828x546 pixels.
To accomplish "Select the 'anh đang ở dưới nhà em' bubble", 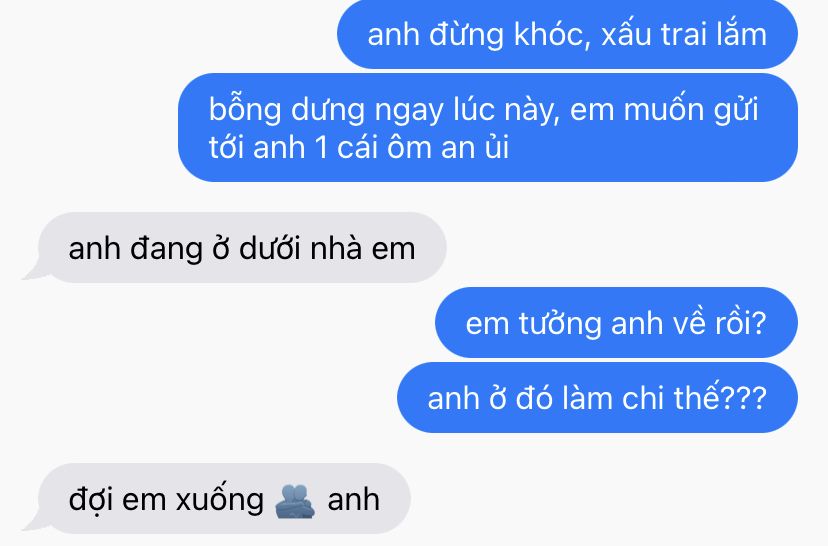I will pyautogui.click(x=242, y=248).
